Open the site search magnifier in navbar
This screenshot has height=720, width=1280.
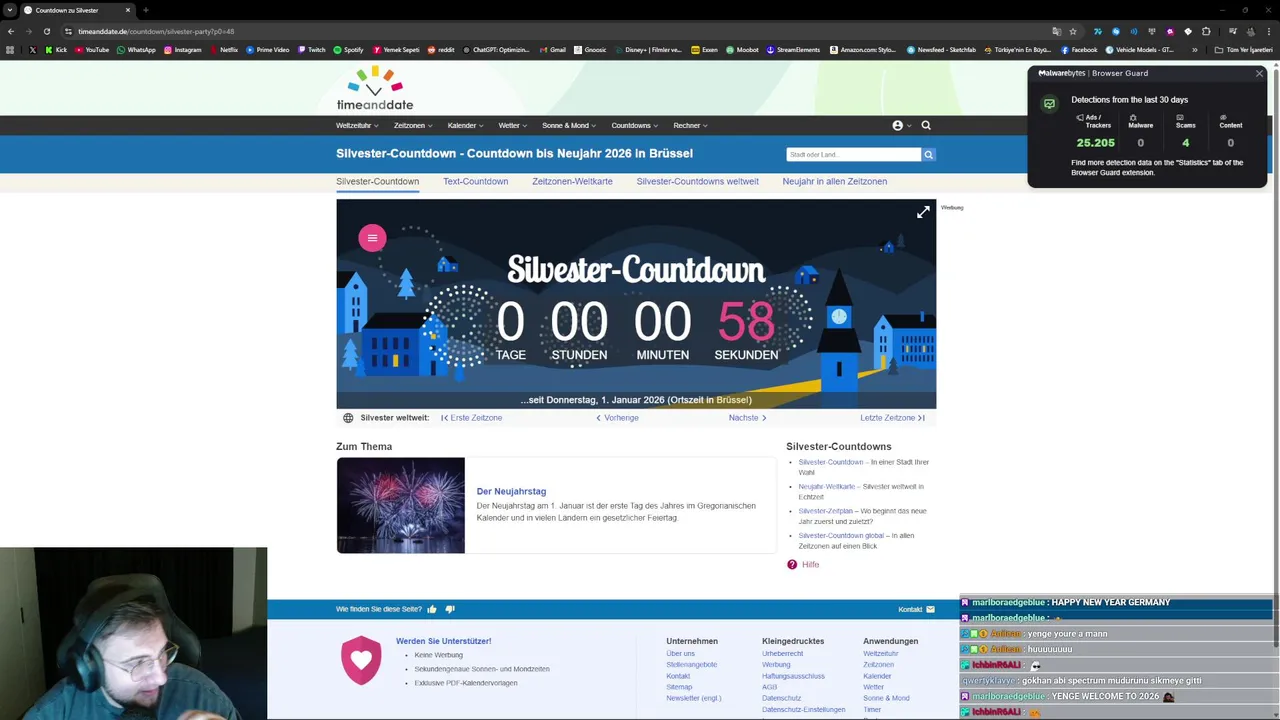(x=926, y=125)
